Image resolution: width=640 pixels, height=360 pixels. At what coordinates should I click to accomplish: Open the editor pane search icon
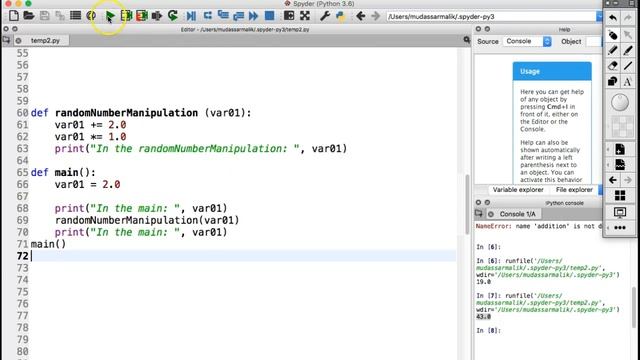(x=467, y=40)
